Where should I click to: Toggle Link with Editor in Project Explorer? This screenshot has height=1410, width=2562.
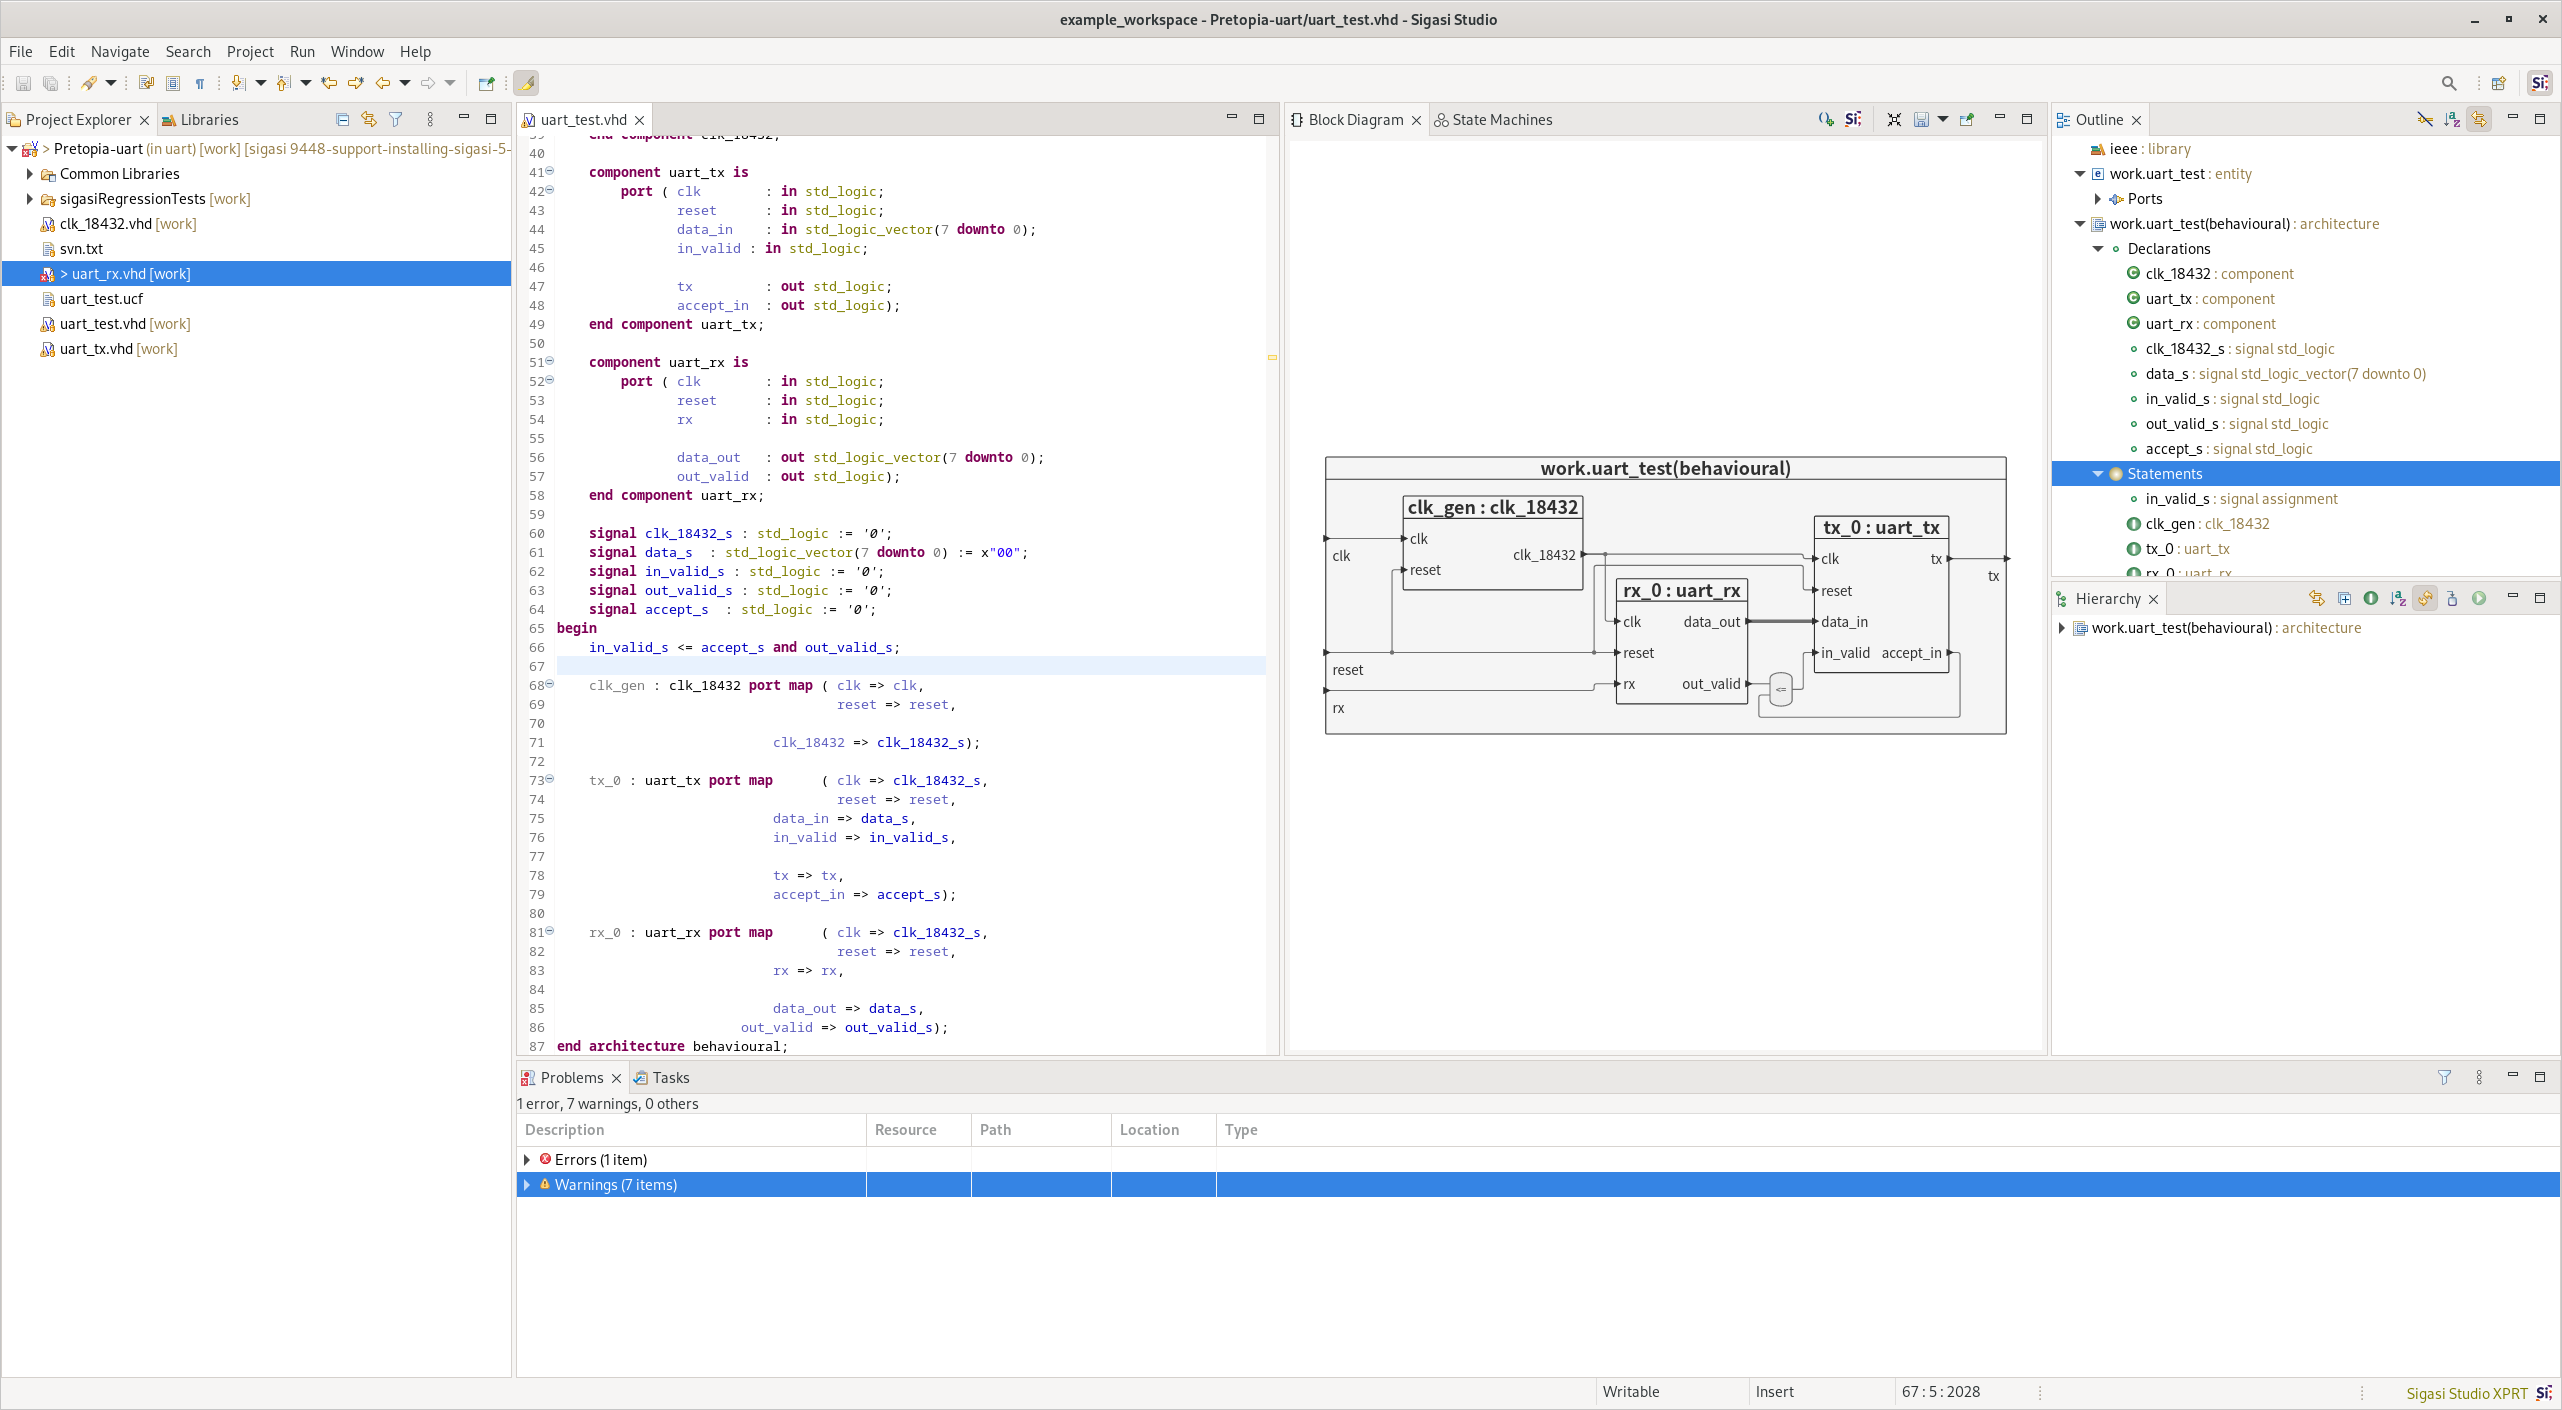click(x=369, y=120)
